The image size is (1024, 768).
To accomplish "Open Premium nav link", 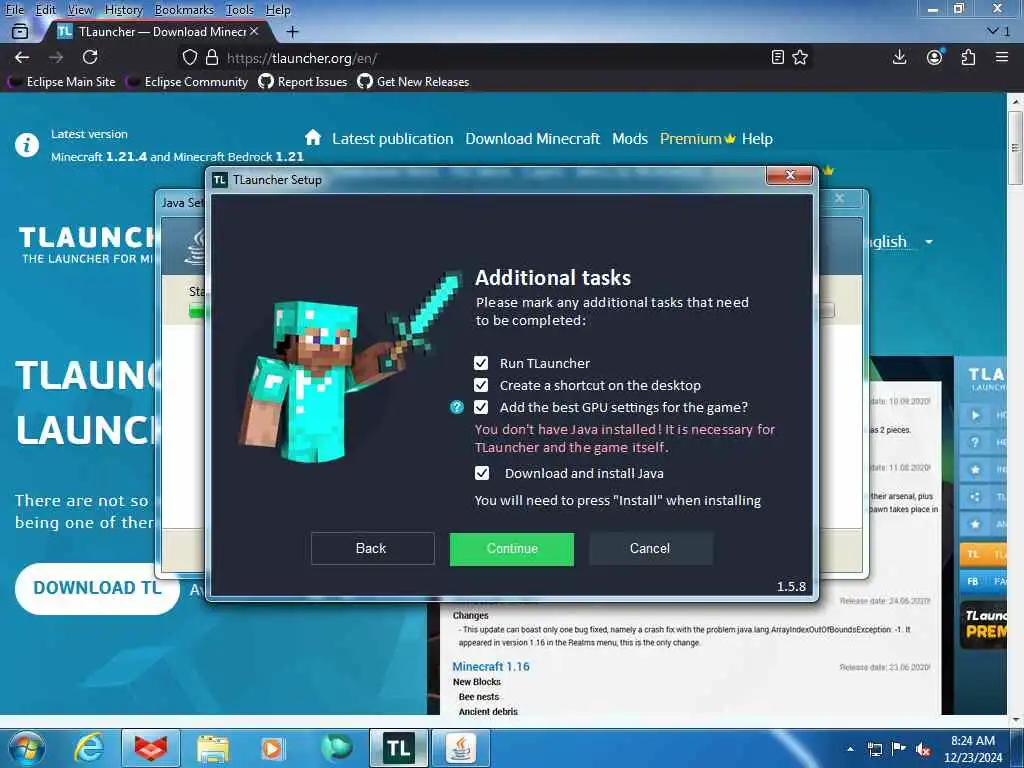I will [697, 139].
